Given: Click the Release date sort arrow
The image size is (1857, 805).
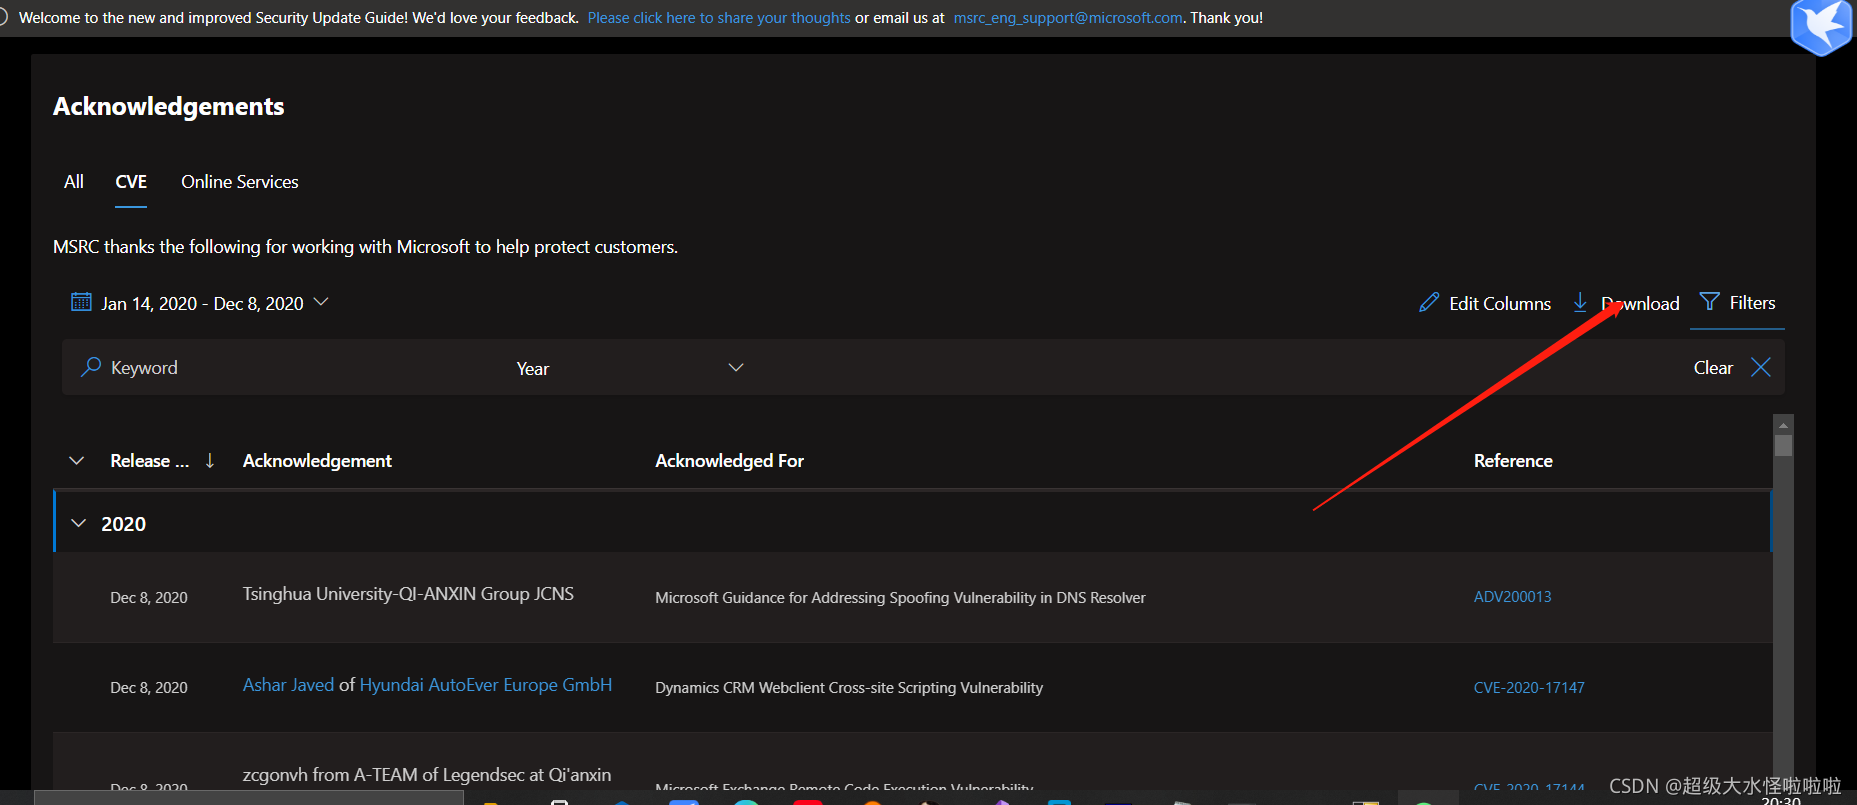Looking at the screenshot, I should pyautogui.click(x=210, y=460).
